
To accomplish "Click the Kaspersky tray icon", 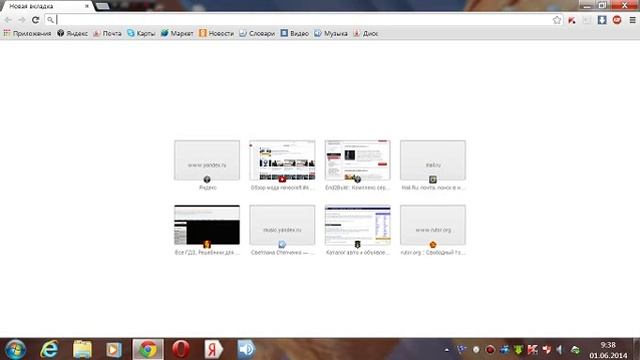I will pyautogui.click(x=532, y=350).
